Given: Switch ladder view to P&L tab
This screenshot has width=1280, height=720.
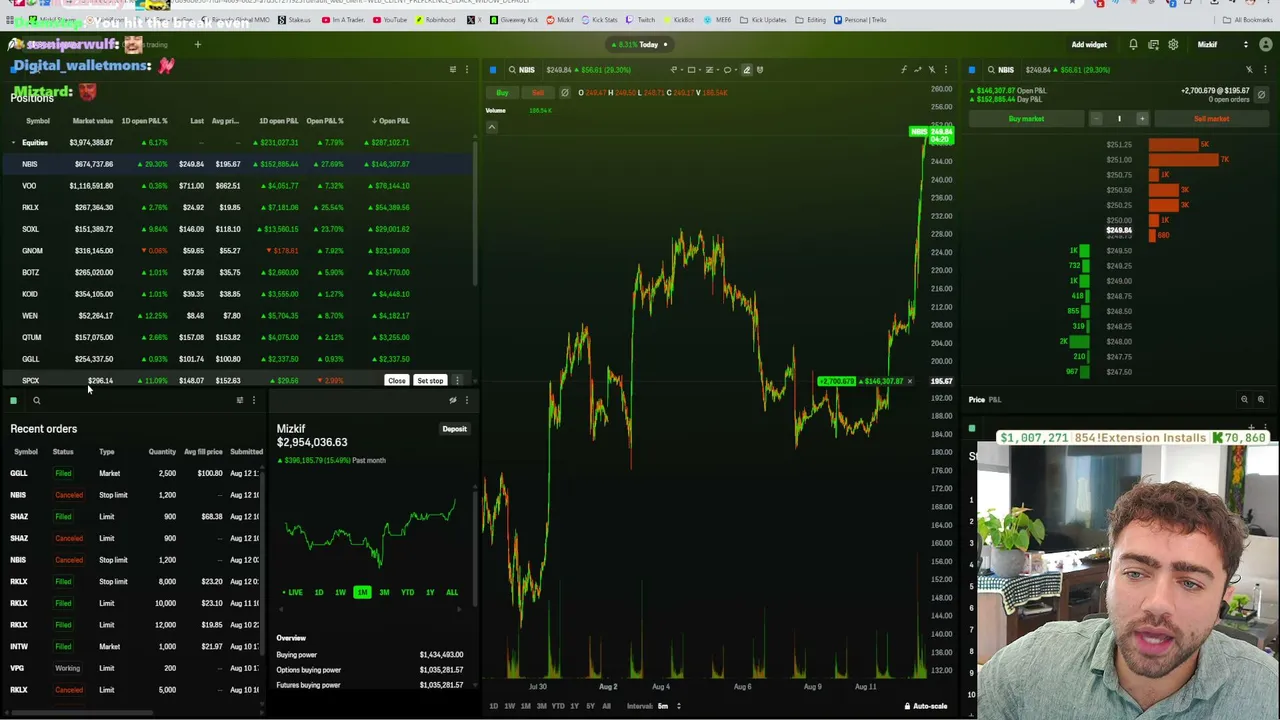Looking at the screenshot, I should (x=995, y=400).
